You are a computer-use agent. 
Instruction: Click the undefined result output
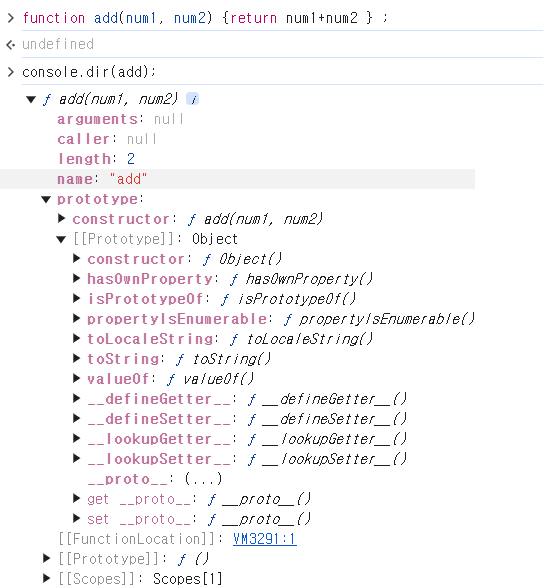pos(58,44)
